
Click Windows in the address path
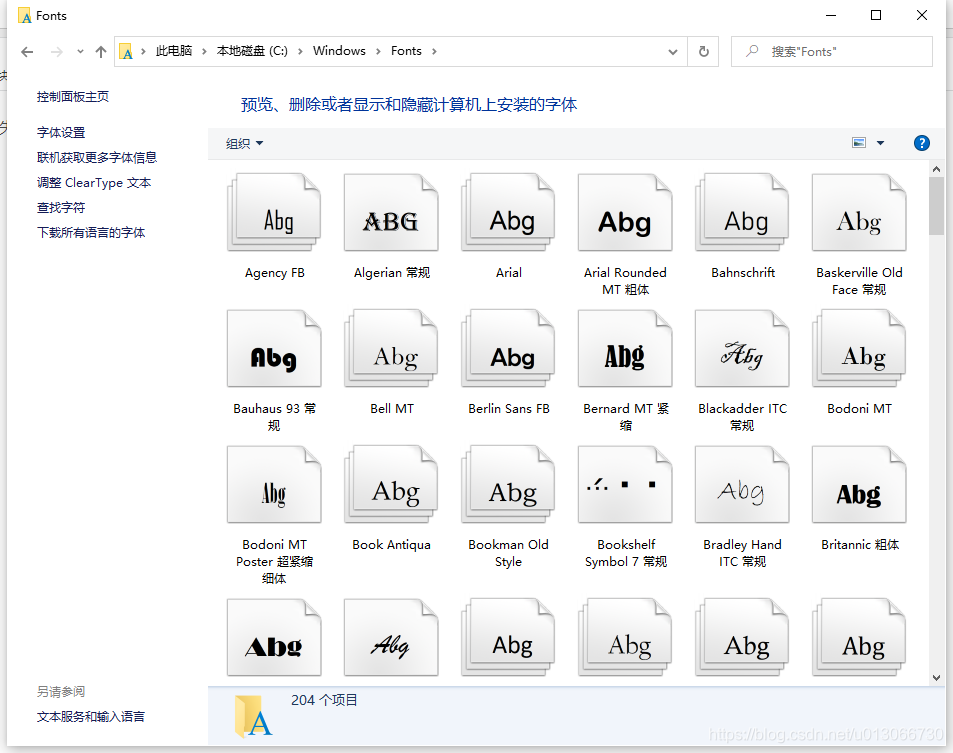pos(339,51)
